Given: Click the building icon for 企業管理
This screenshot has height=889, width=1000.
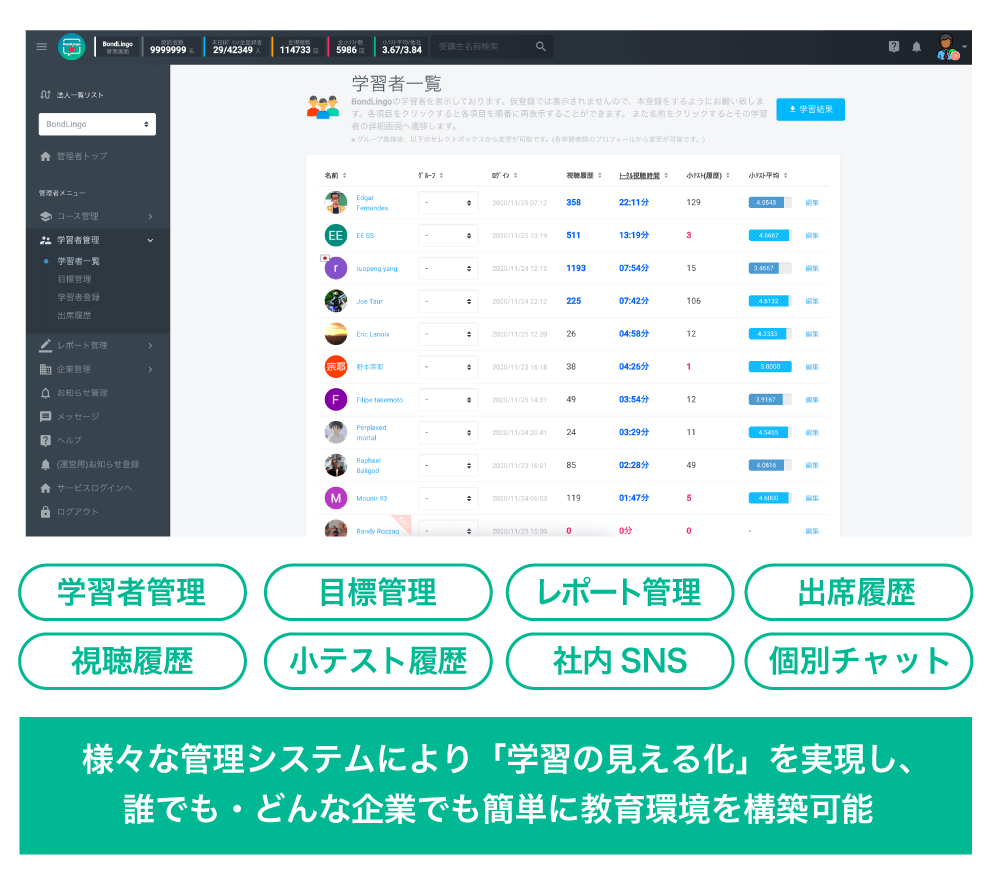Looking at the screenshot, I should coord(45,369).
